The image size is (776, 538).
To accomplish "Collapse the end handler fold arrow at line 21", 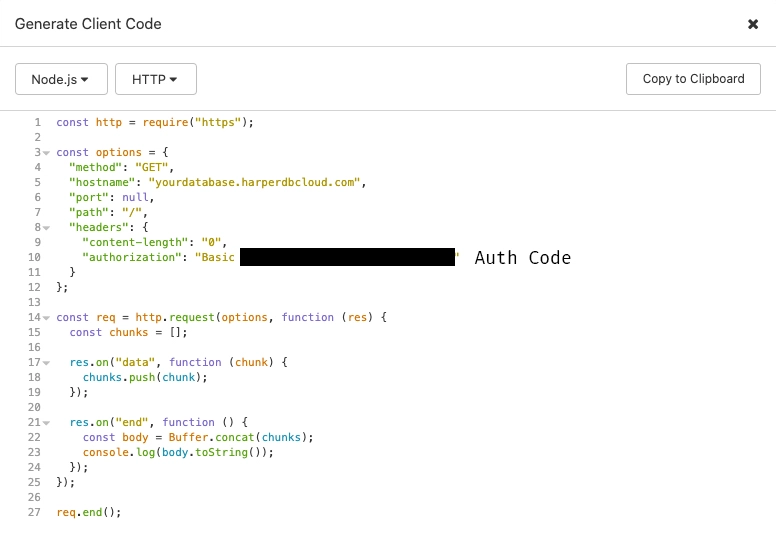I will (47, 423).
